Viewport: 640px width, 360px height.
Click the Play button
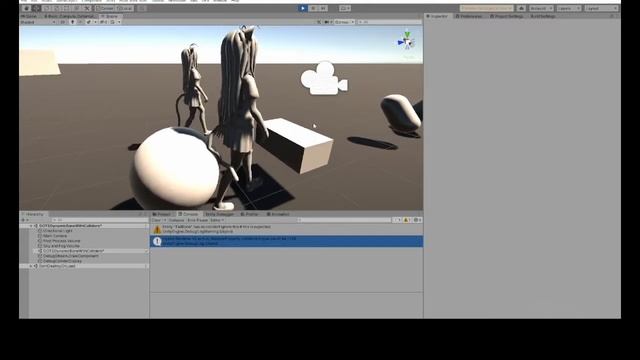pos(302,8)
